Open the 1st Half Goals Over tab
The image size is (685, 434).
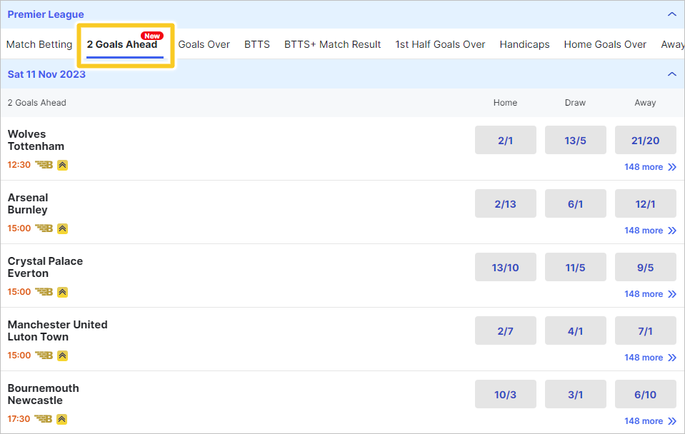click(x=440, y=45)
